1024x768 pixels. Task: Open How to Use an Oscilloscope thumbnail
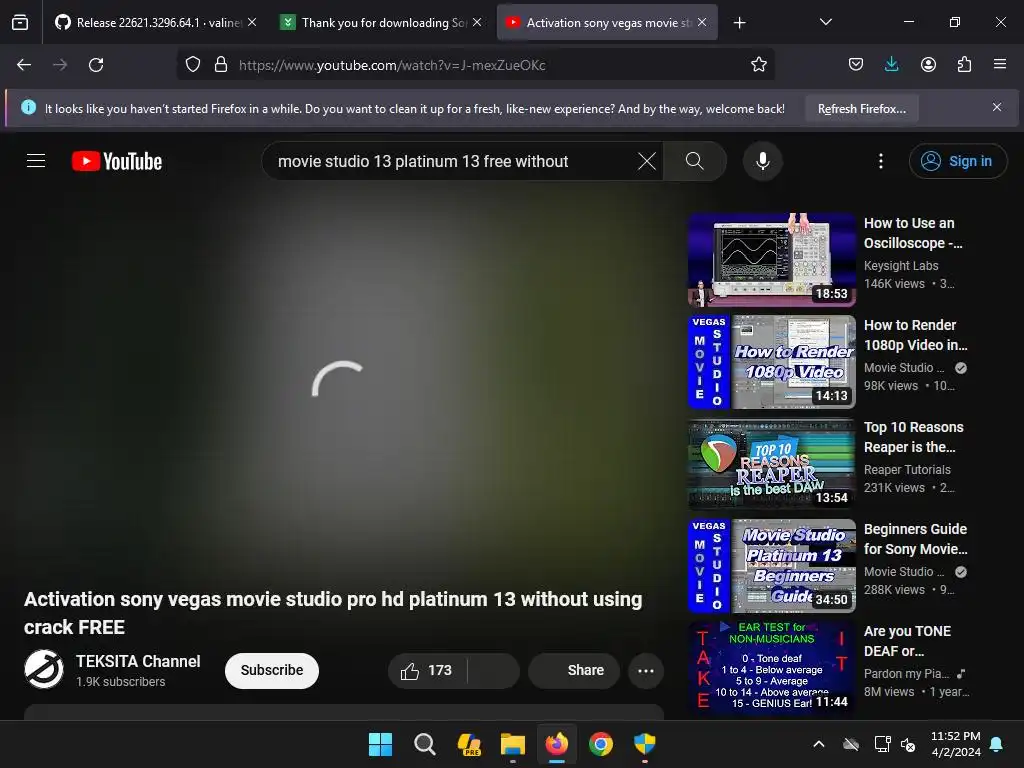click(772, 259)
